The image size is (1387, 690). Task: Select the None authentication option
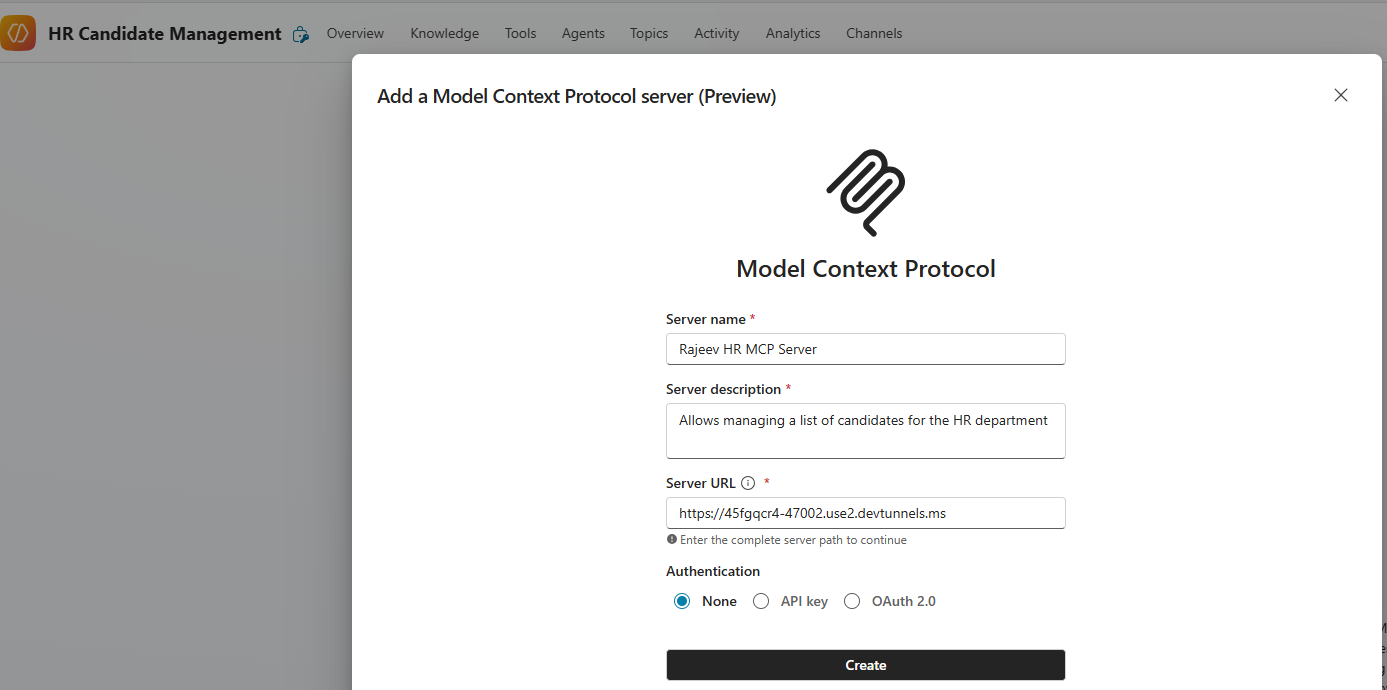pos(682,601)
